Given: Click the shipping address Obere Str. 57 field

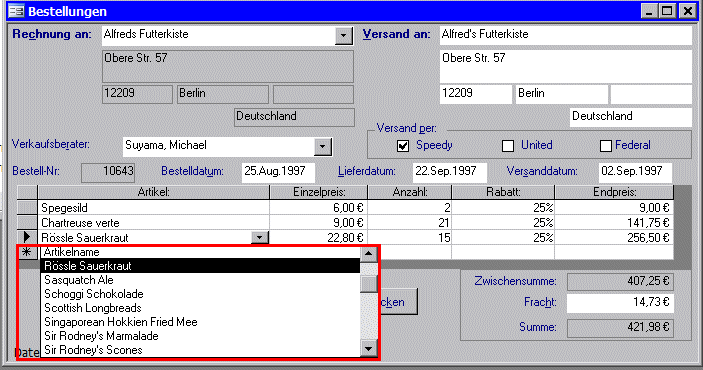Looking at the screenshot, I should pyautogui.click(x=566, y=66).
